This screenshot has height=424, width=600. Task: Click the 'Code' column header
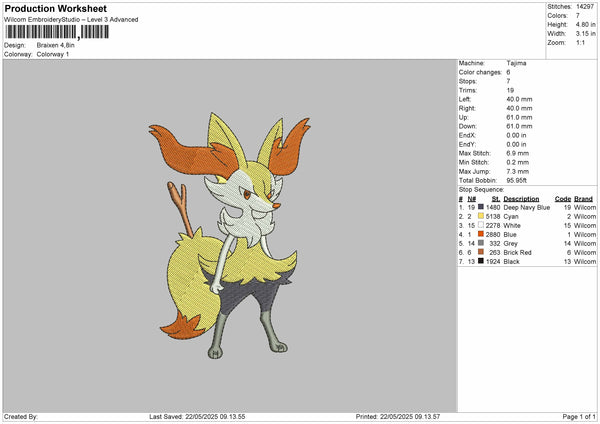point(563,199)
